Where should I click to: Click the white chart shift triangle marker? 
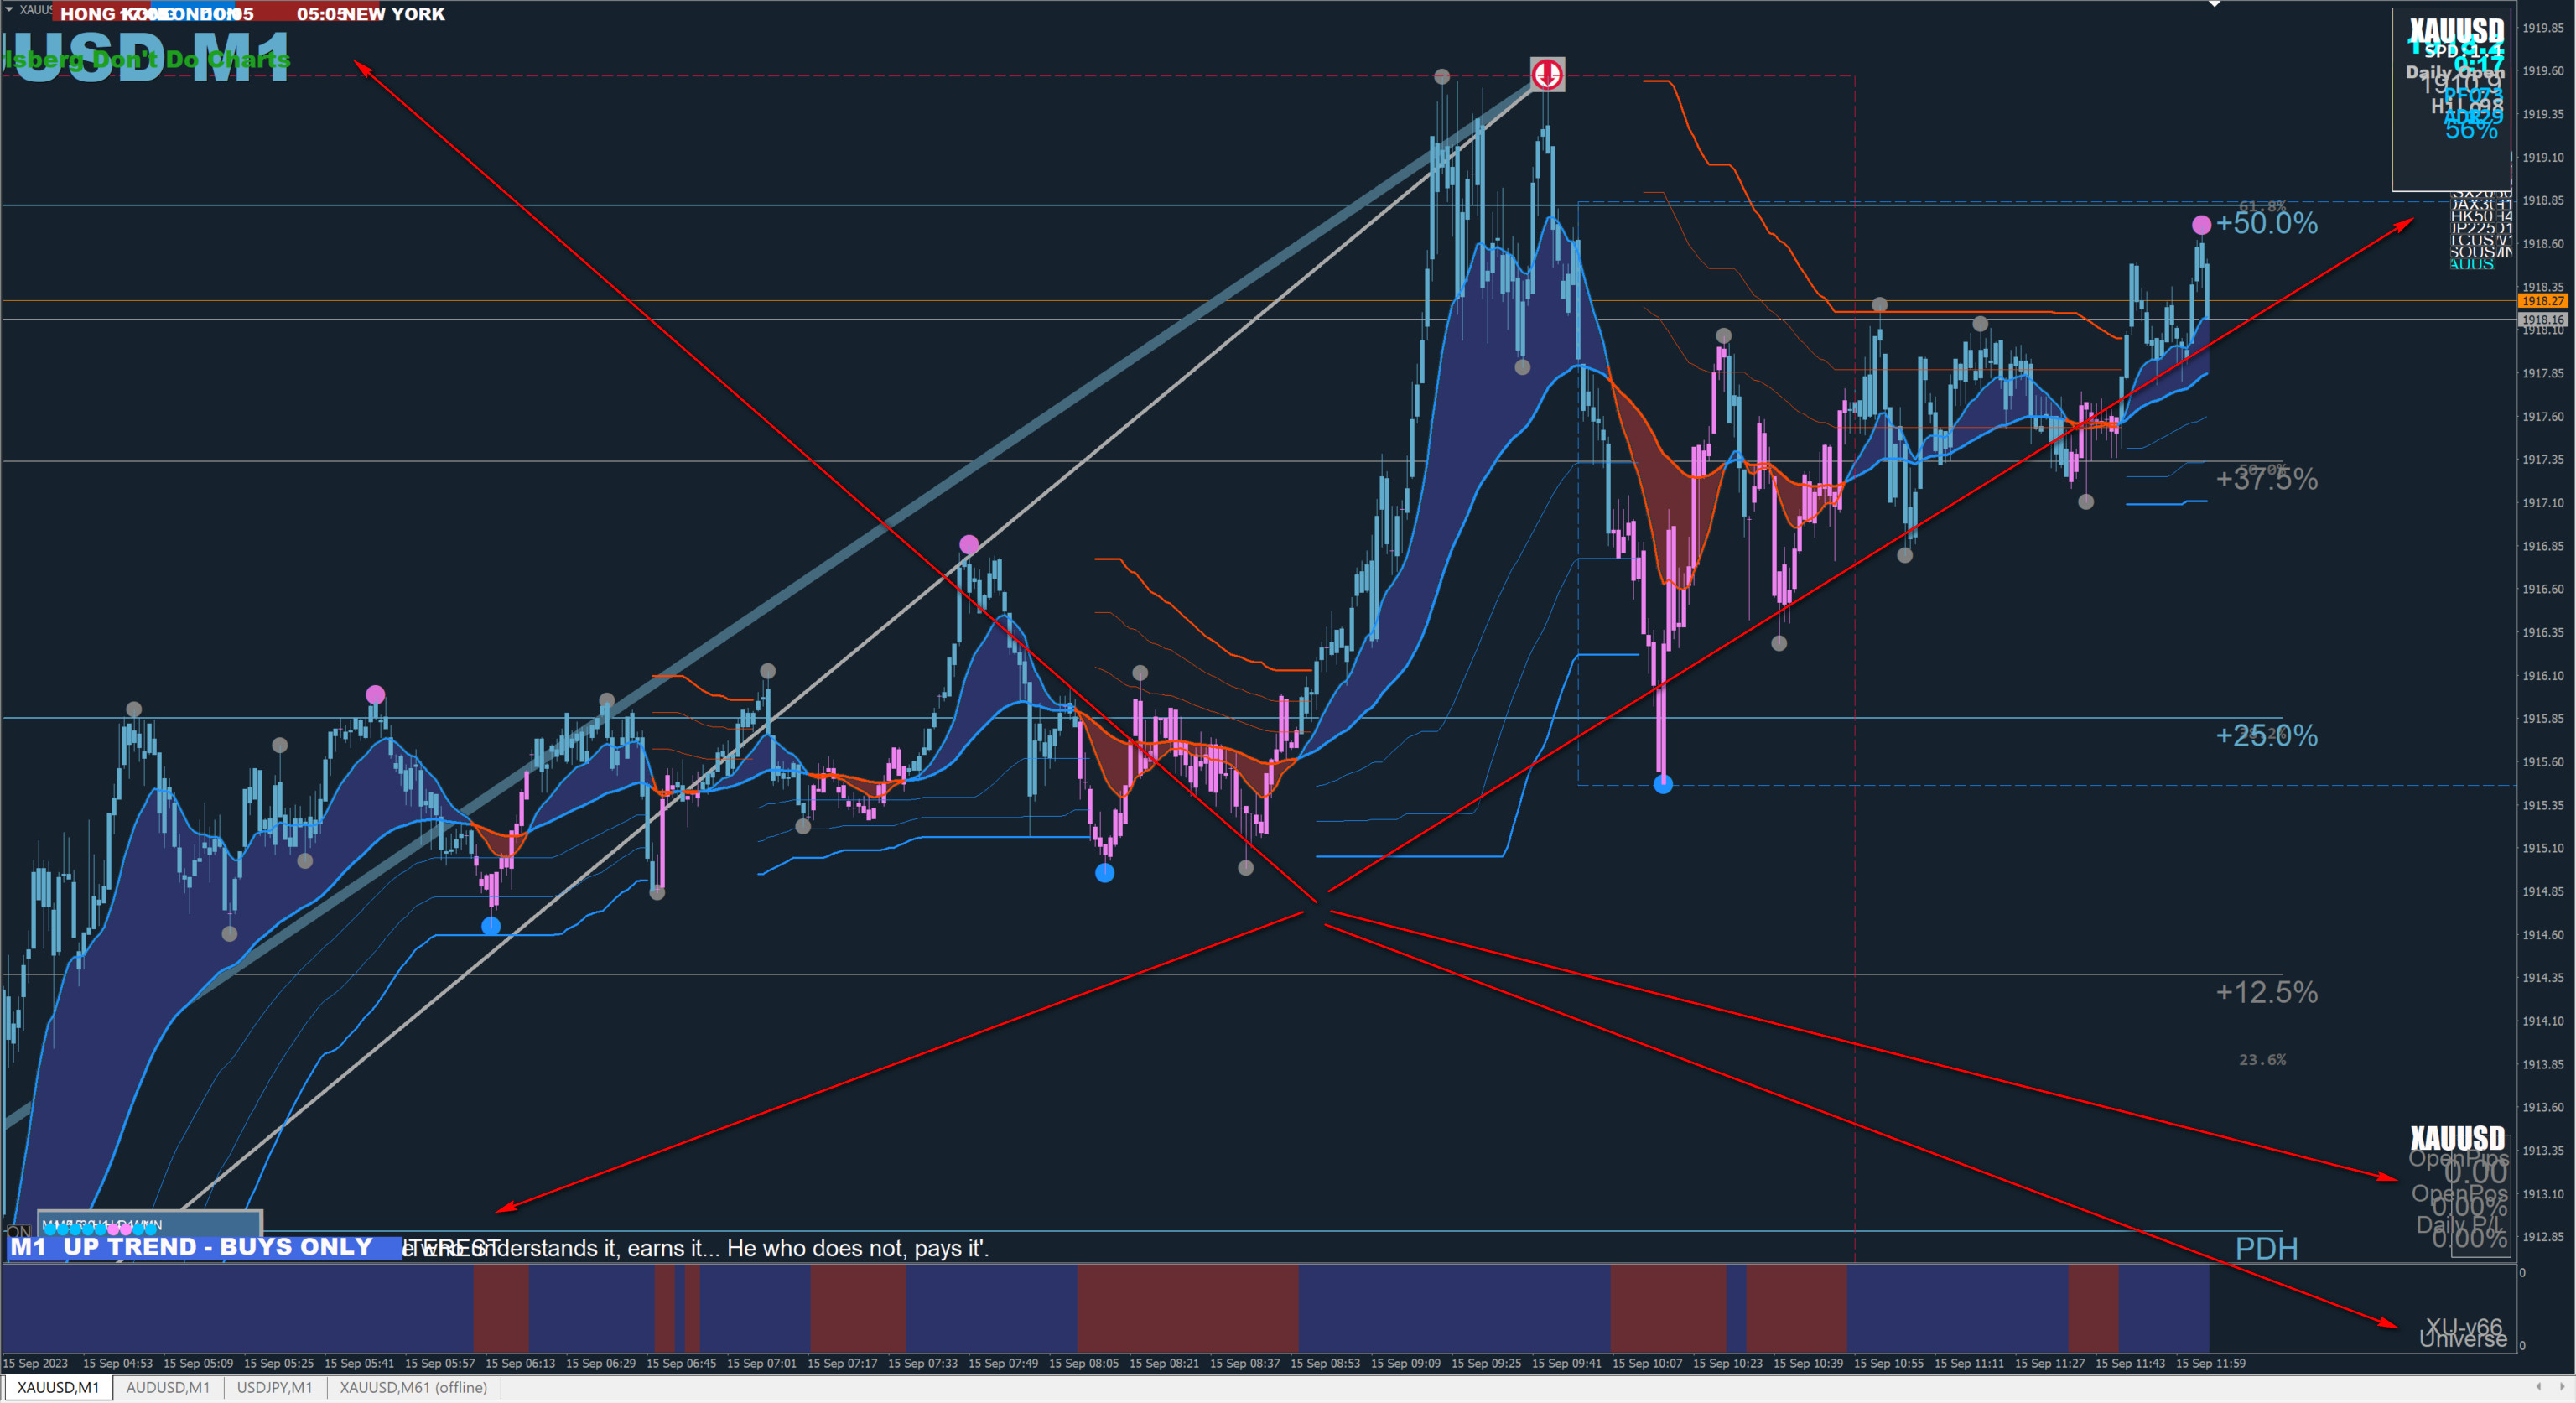pos(2215,4)
